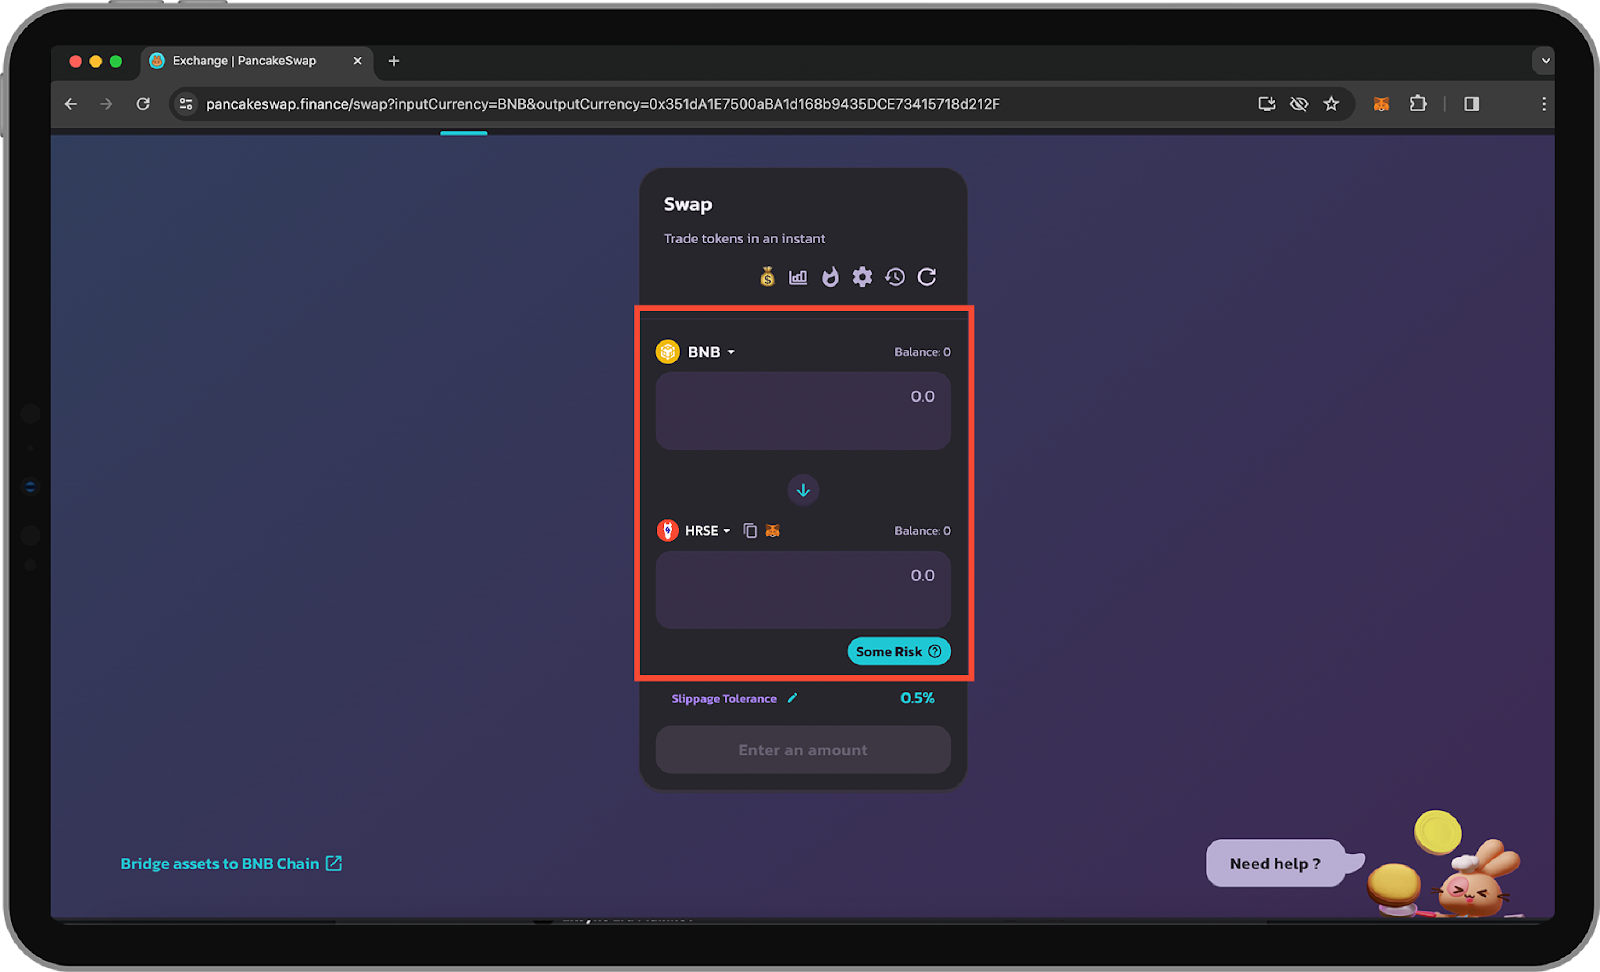Open the MetaMask fox extension

pos(1381,104)
